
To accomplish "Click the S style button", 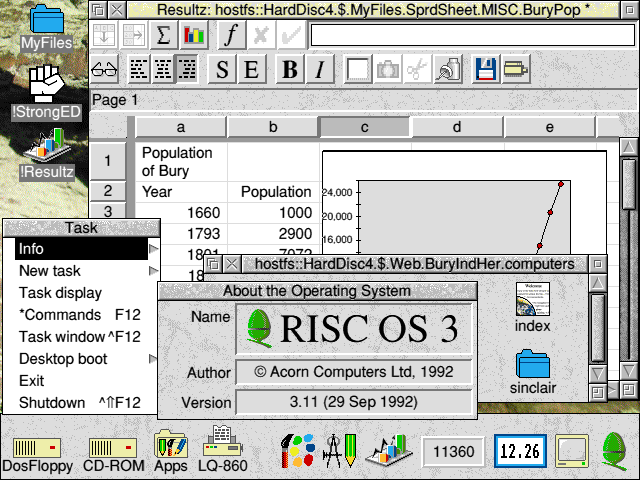I will [222, 69].
